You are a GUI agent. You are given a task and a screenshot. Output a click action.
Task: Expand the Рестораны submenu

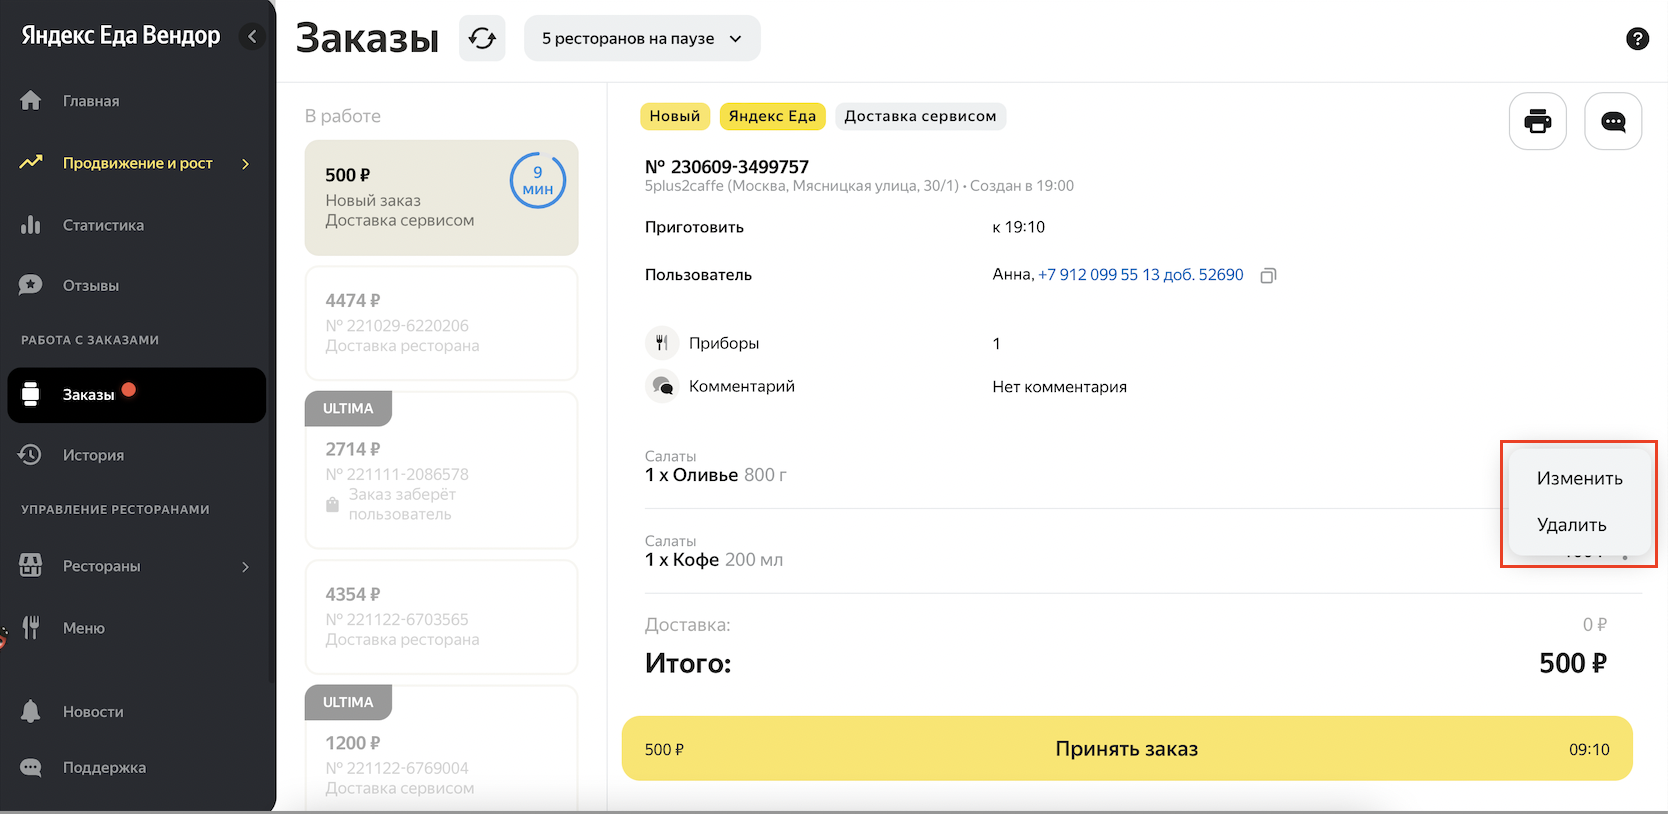click(245, 567)
